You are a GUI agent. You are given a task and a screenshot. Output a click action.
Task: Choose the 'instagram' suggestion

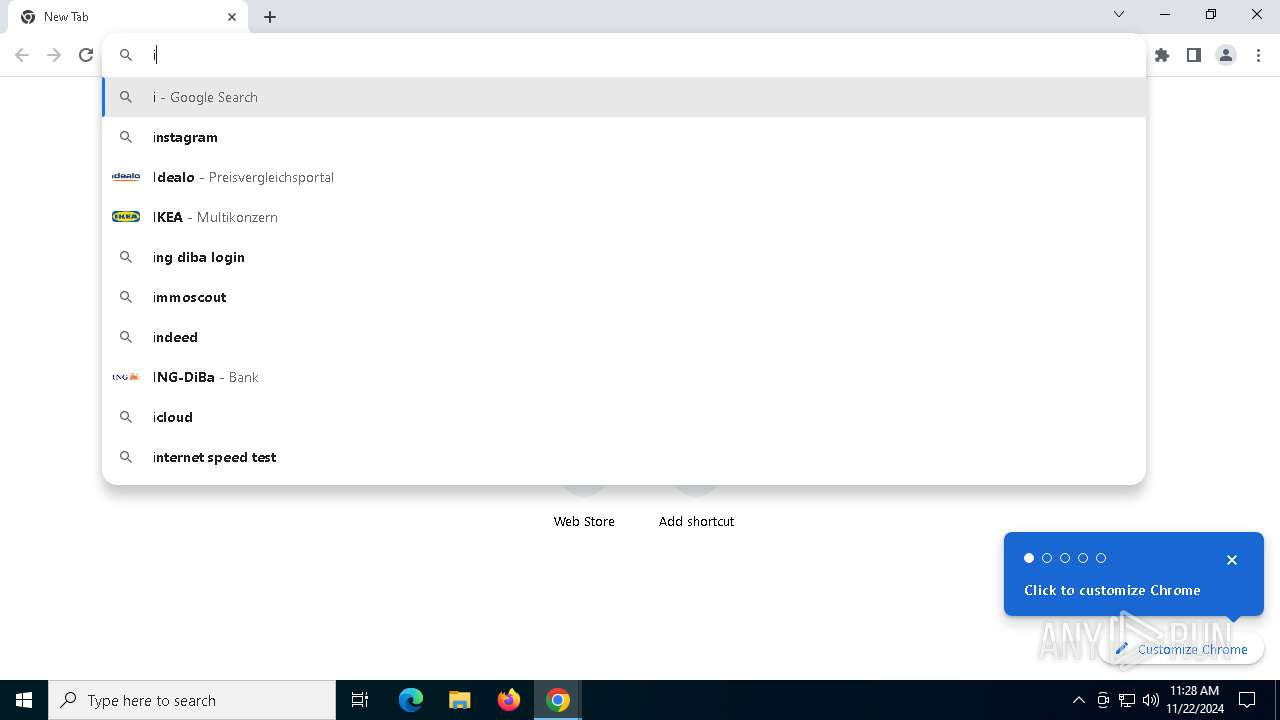point(624,137)
